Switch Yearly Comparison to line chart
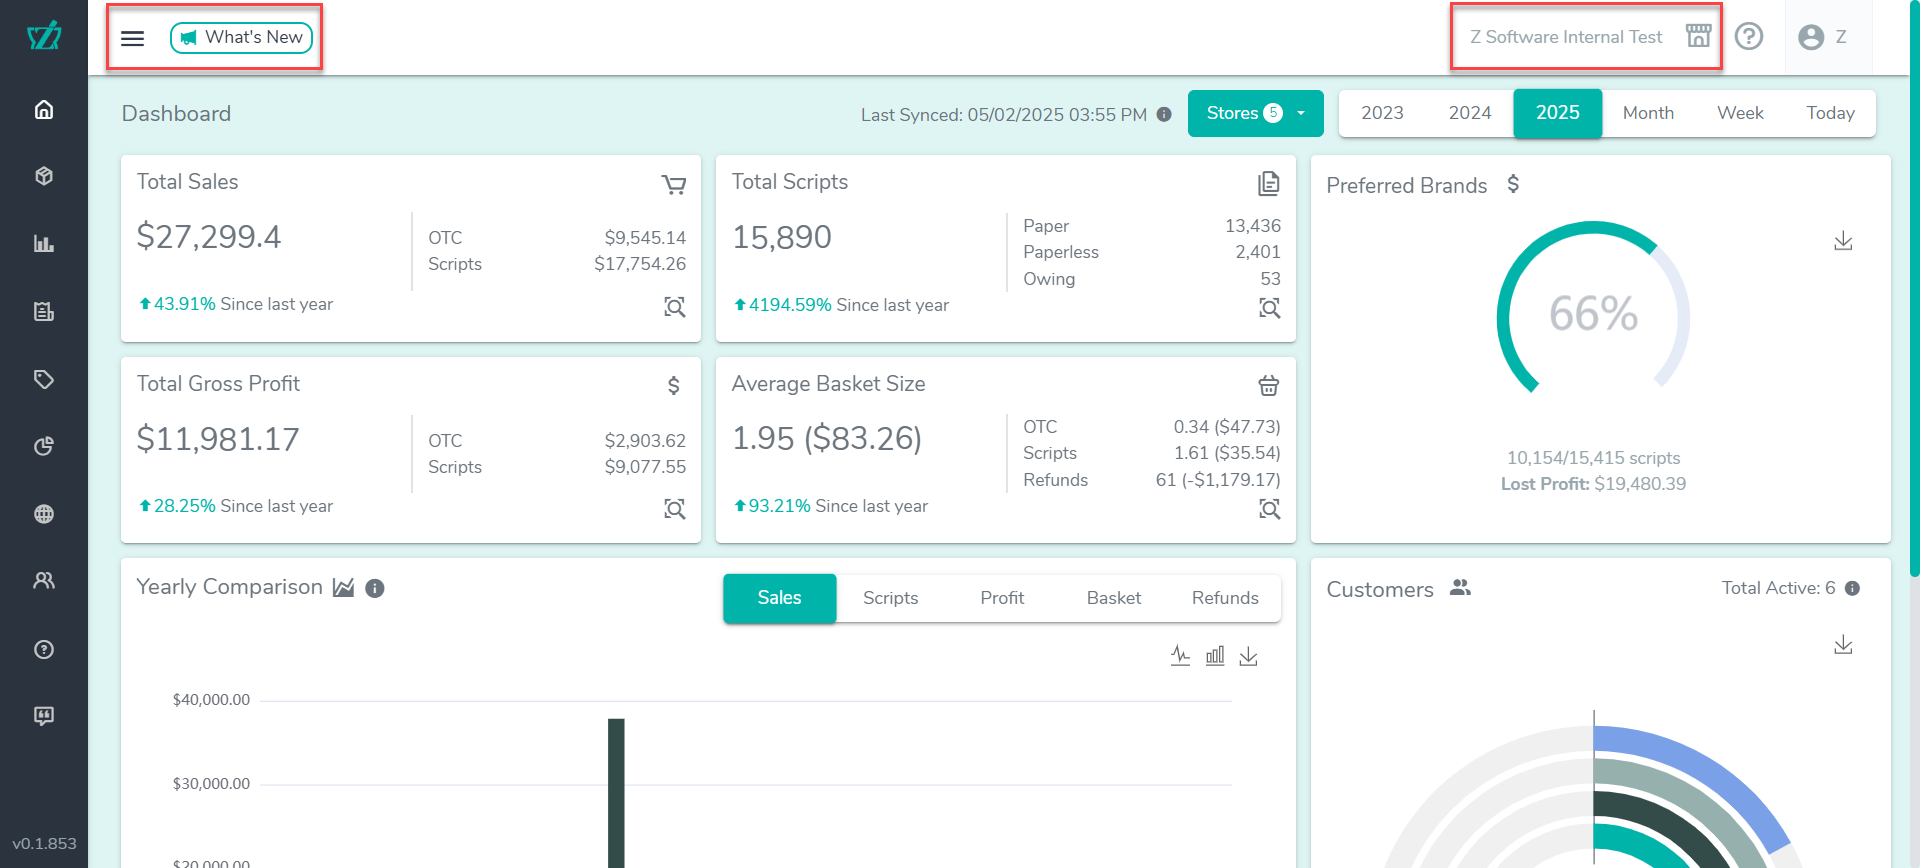The image size is (1920, 868). (1181, 656)
